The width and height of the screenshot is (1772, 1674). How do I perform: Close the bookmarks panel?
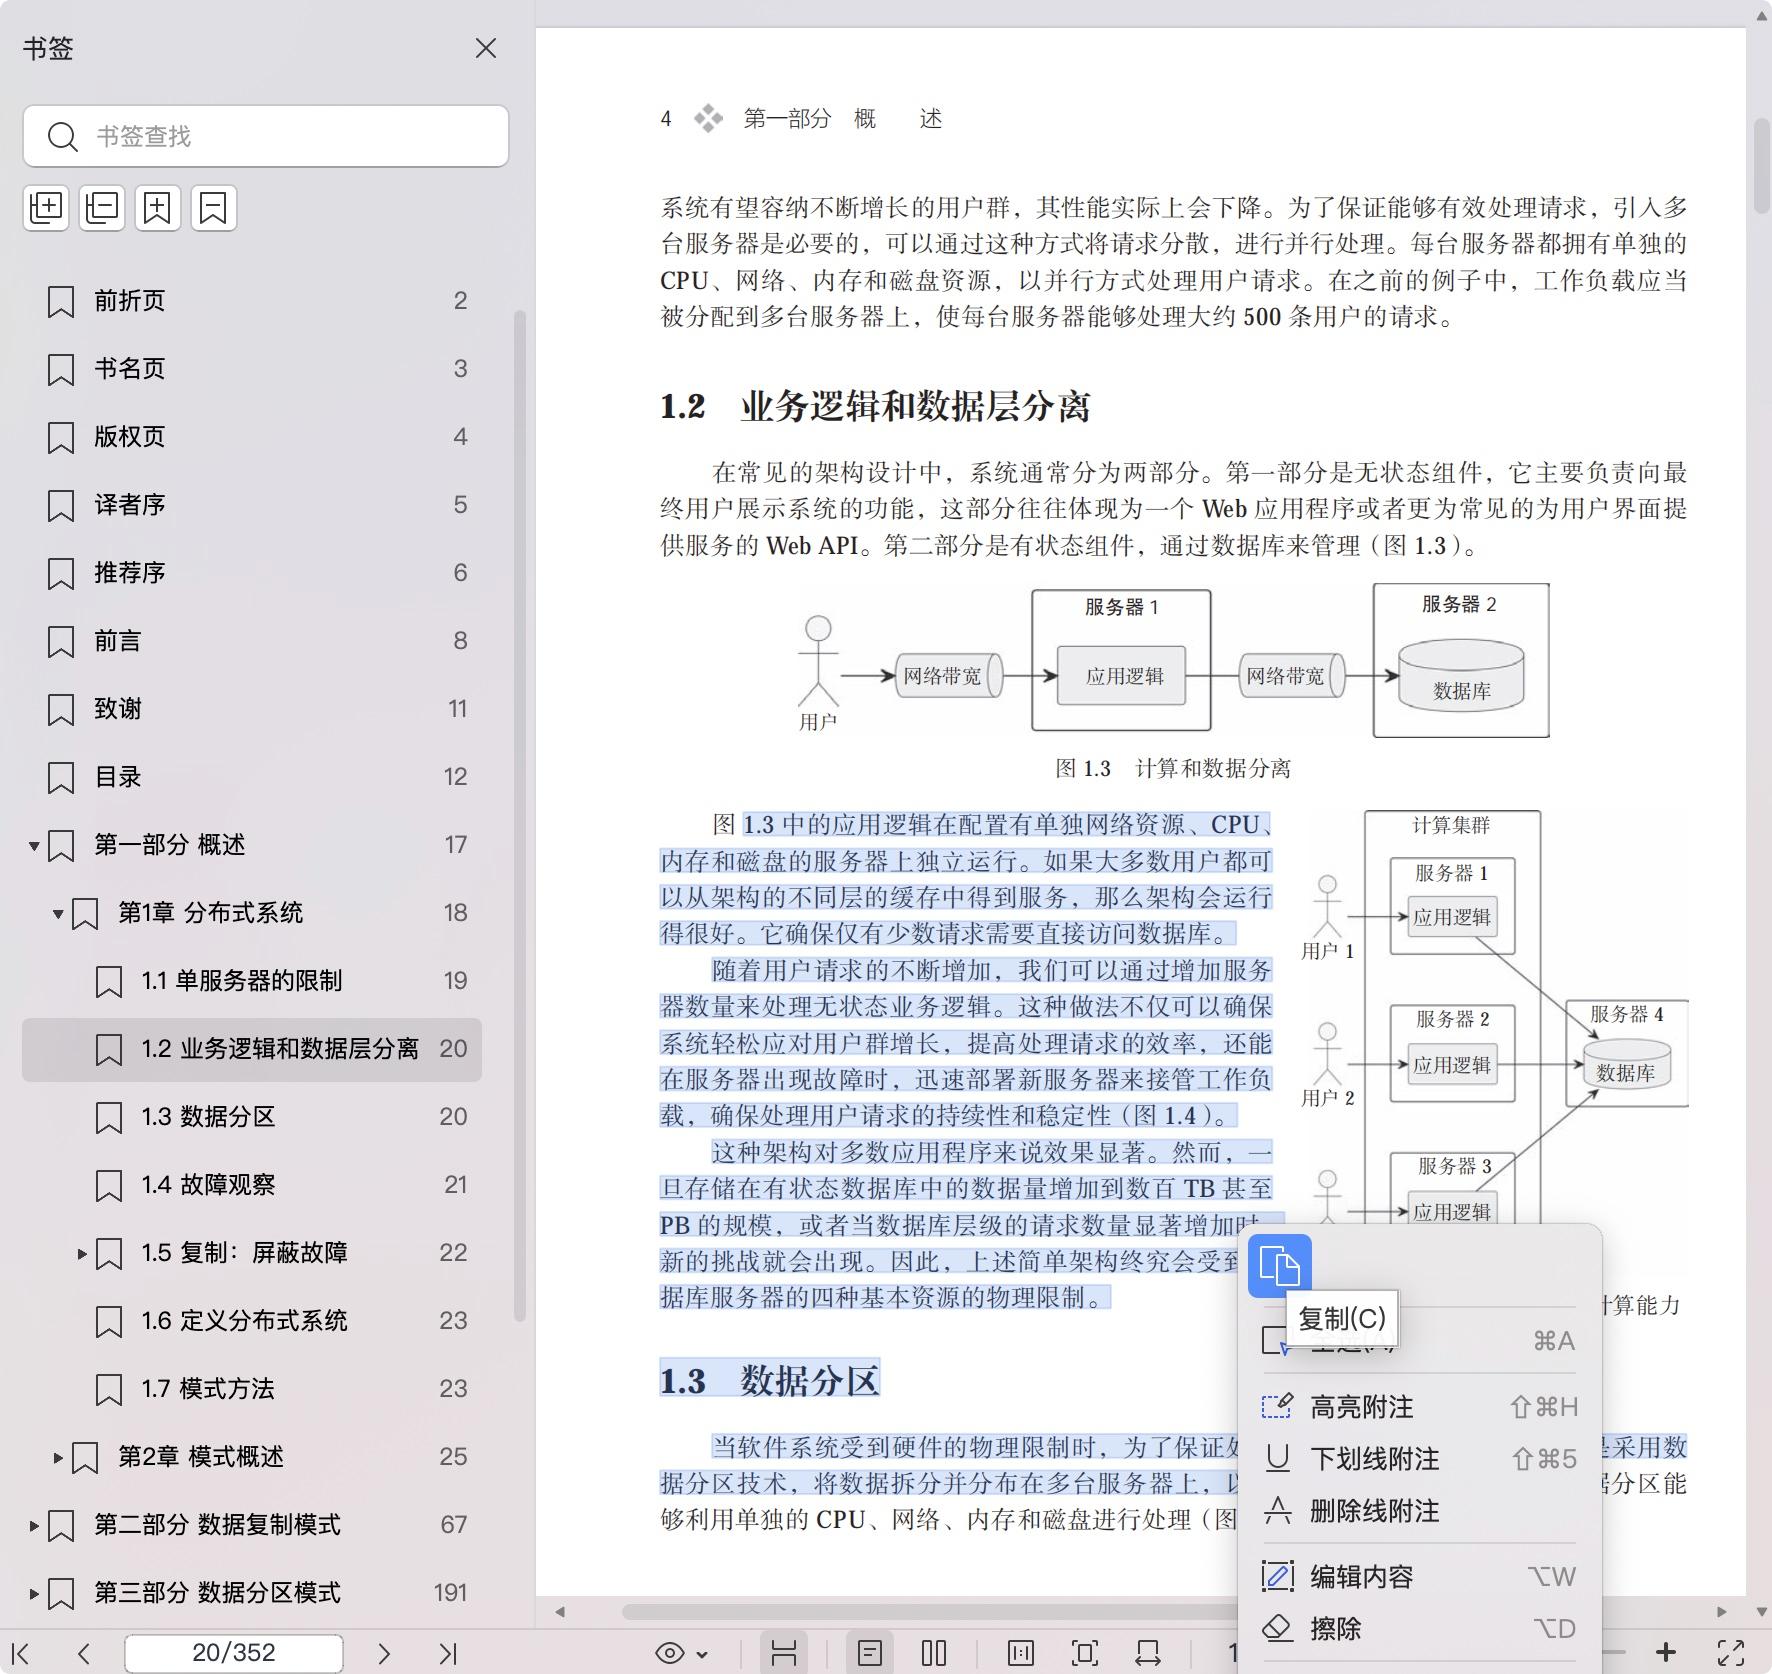point(486,48)
